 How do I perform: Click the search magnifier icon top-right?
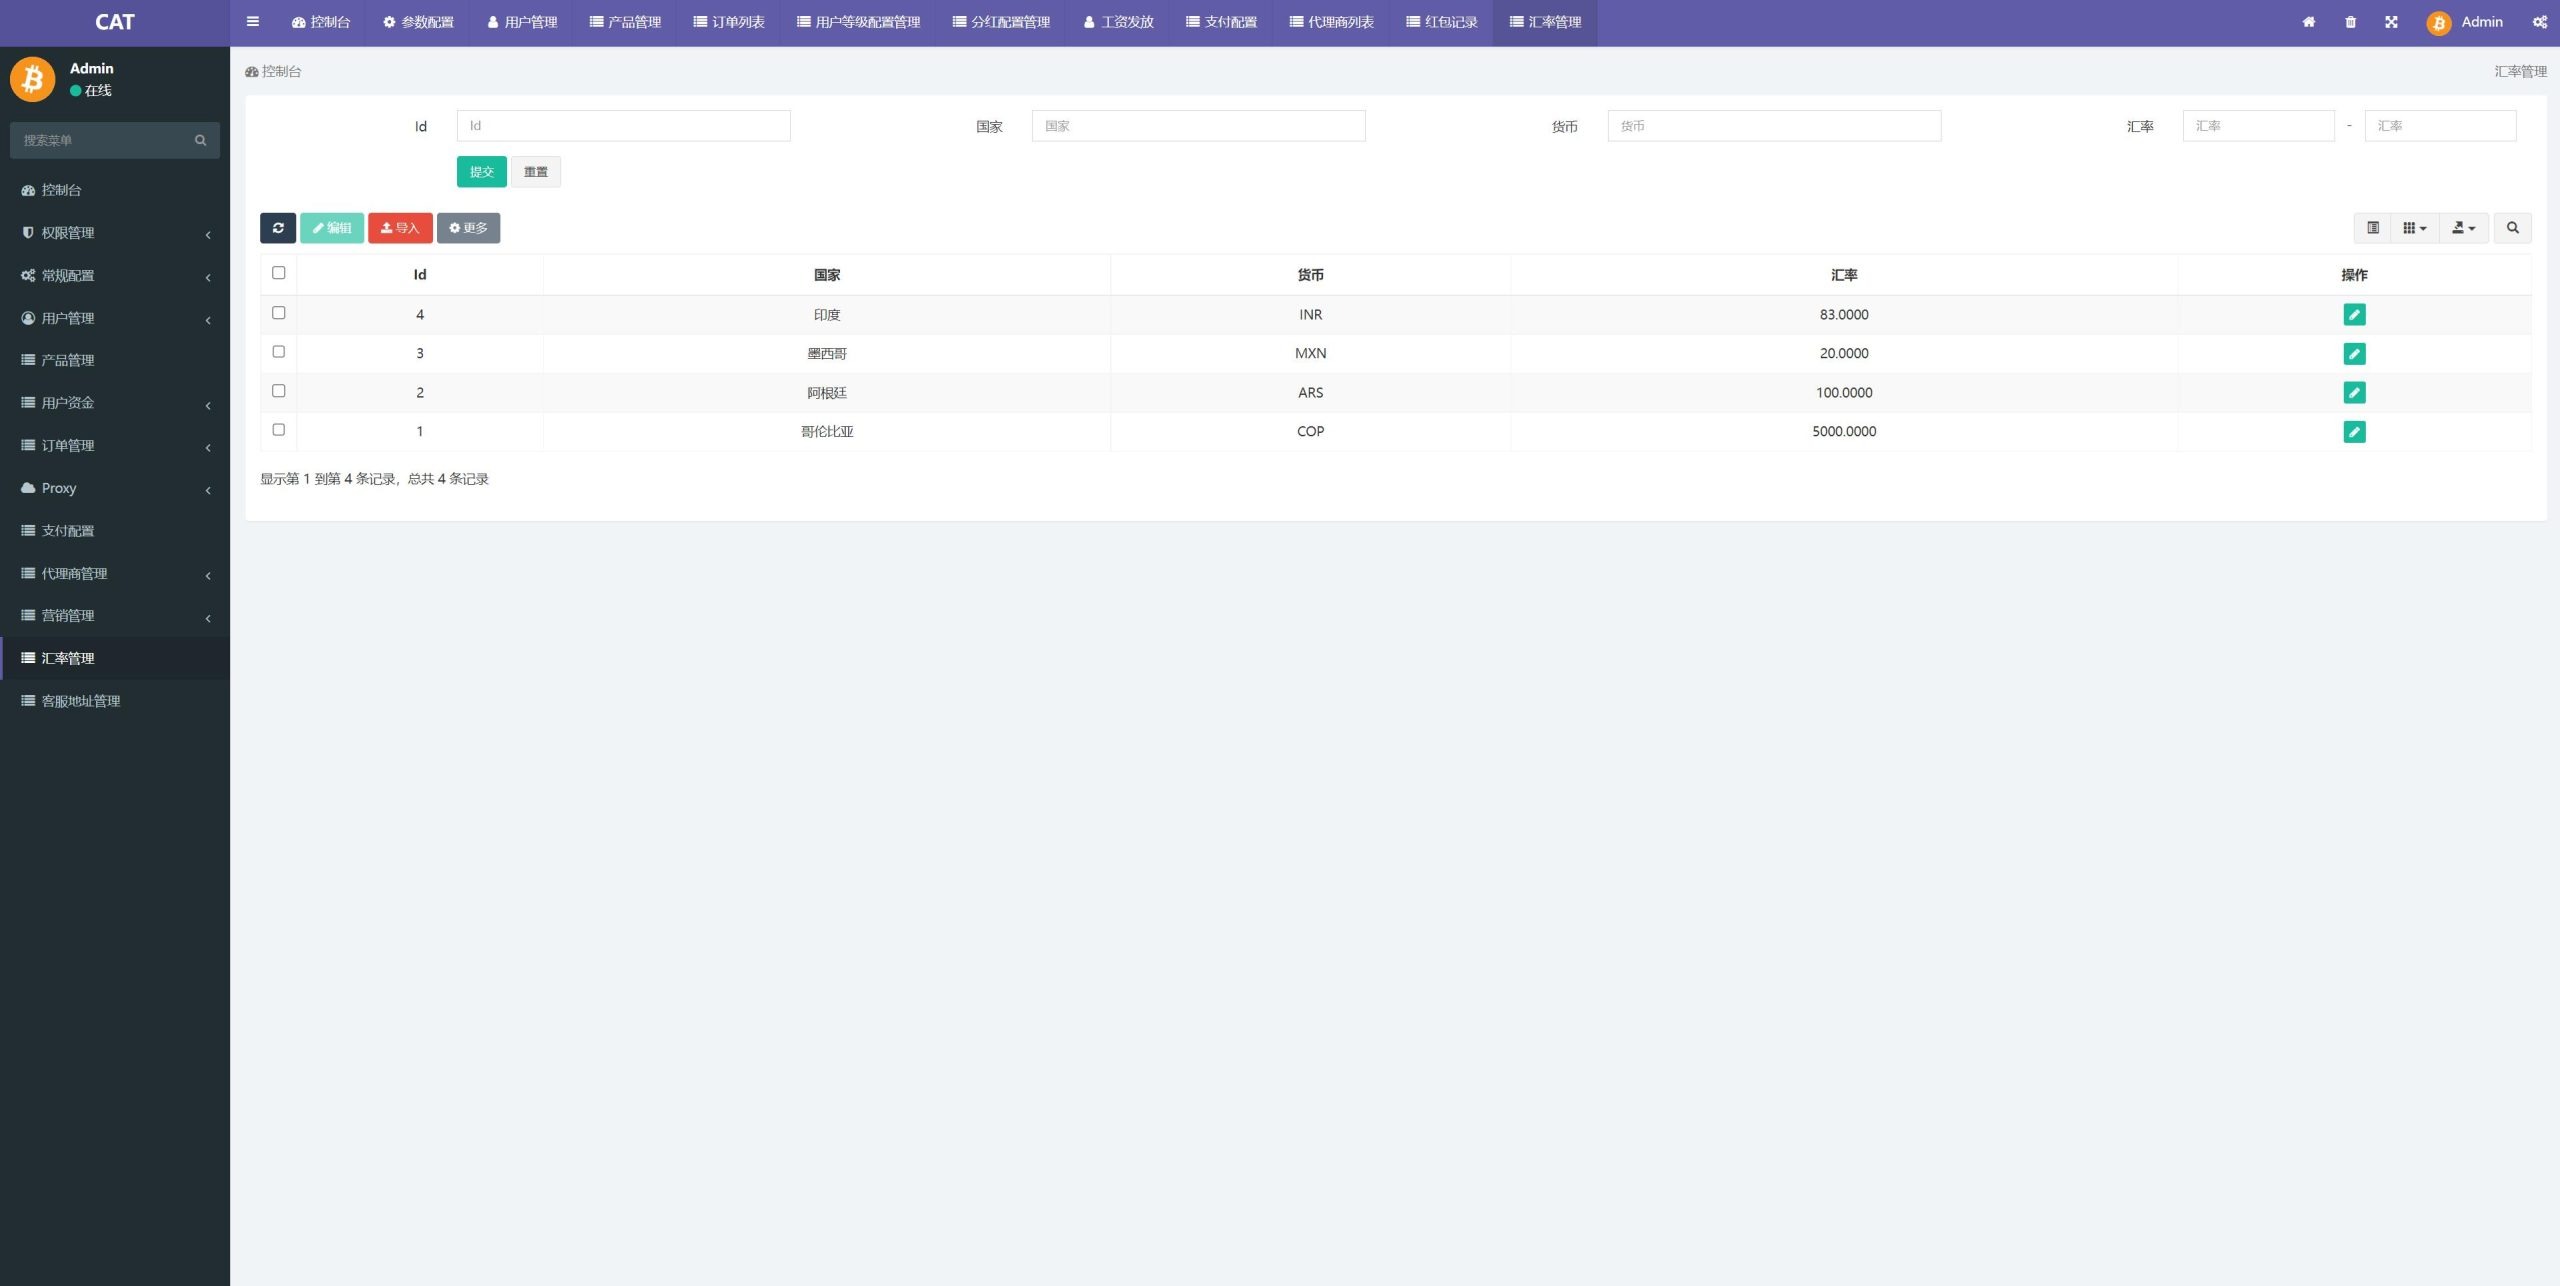pyautogui.click(x=2512, y=228)
